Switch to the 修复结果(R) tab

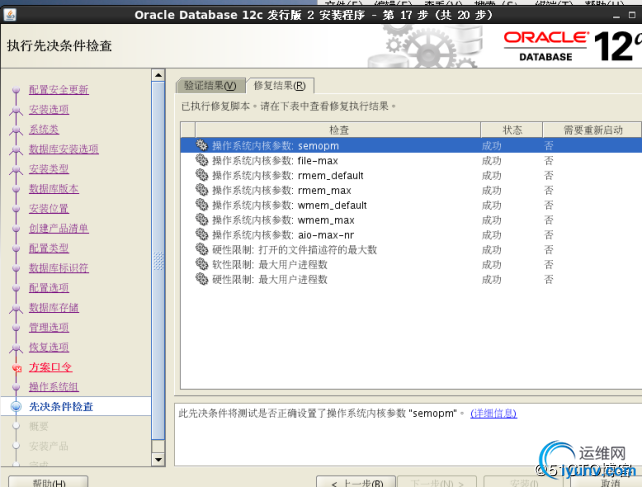pos(280,86)
